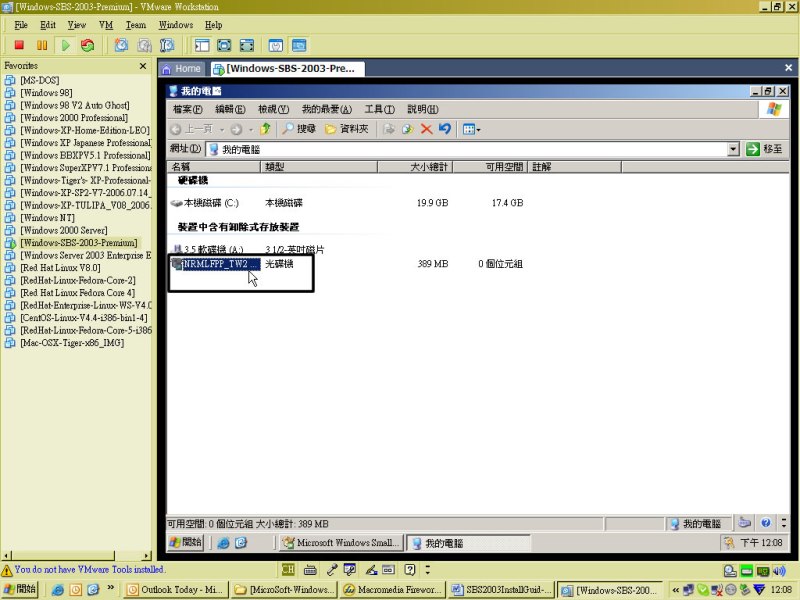800x600 pixels.
Task: Expand the host system tray with the « arrow
Action: [675, 590]
